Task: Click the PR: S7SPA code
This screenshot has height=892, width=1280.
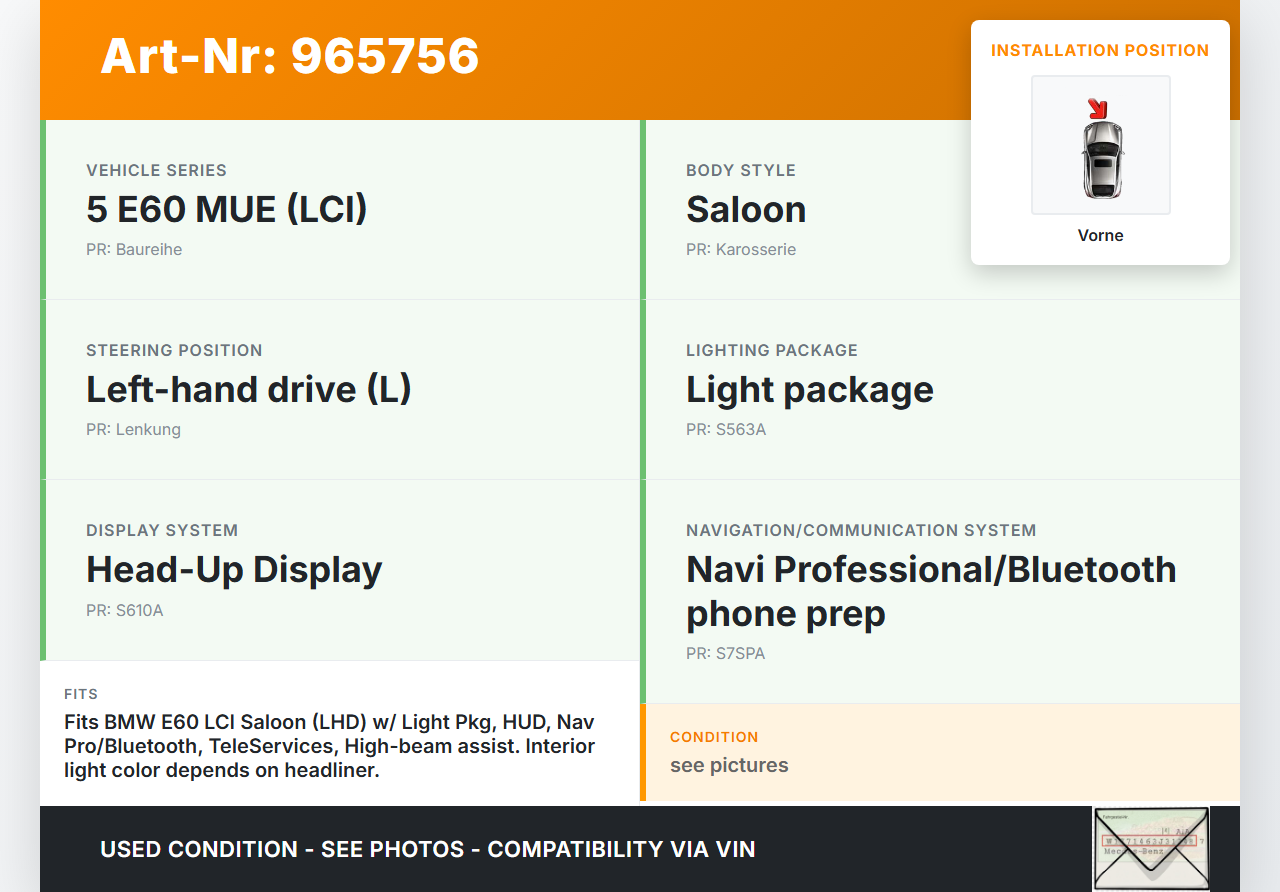Action: (x=725, y=654)
